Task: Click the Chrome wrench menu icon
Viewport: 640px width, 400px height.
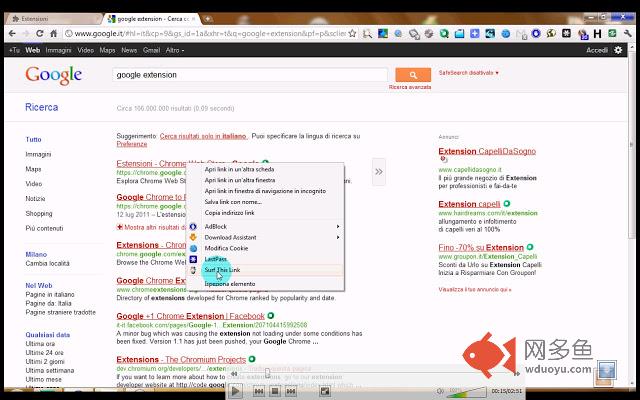Action: click(629, 32)
